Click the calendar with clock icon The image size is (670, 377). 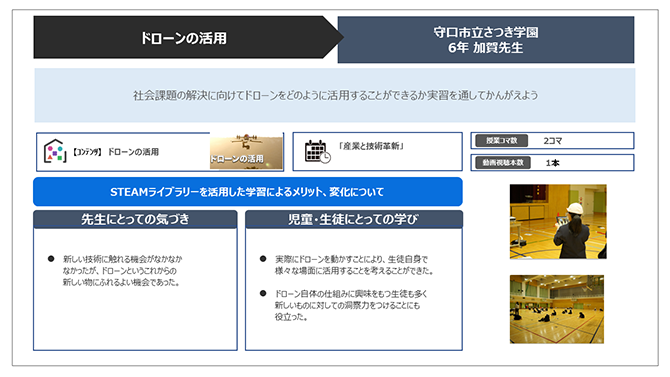317,151
